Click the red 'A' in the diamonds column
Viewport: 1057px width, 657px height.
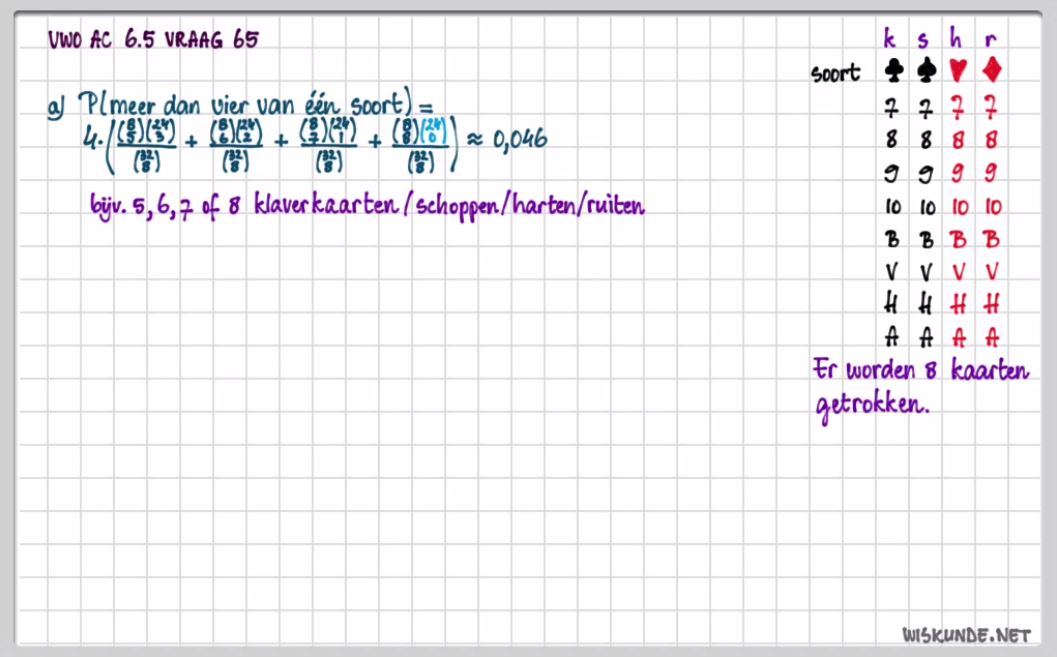point(991,336)
